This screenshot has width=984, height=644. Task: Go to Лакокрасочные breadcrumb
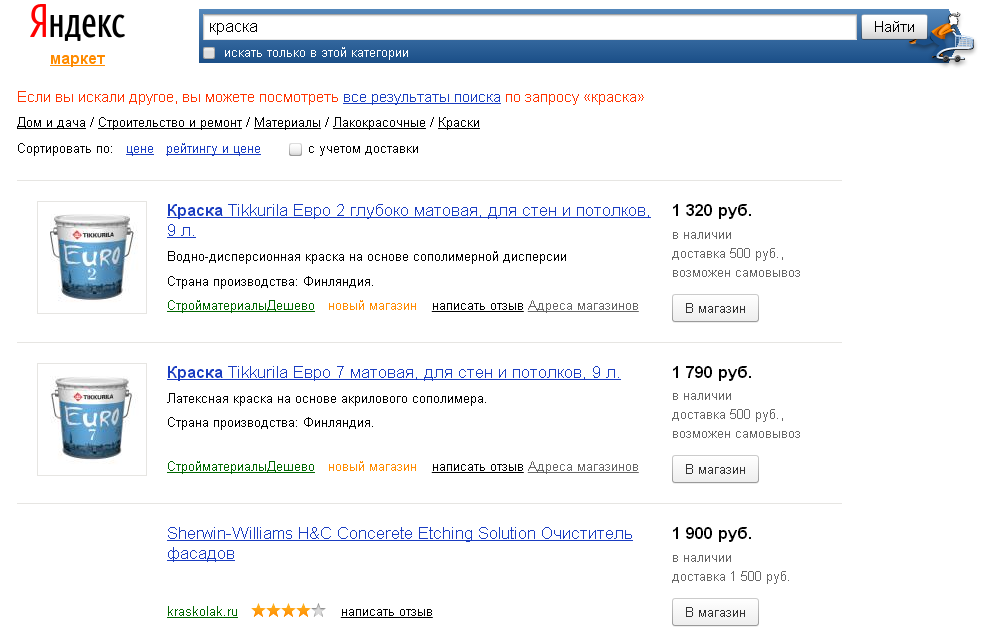point(379,123)
